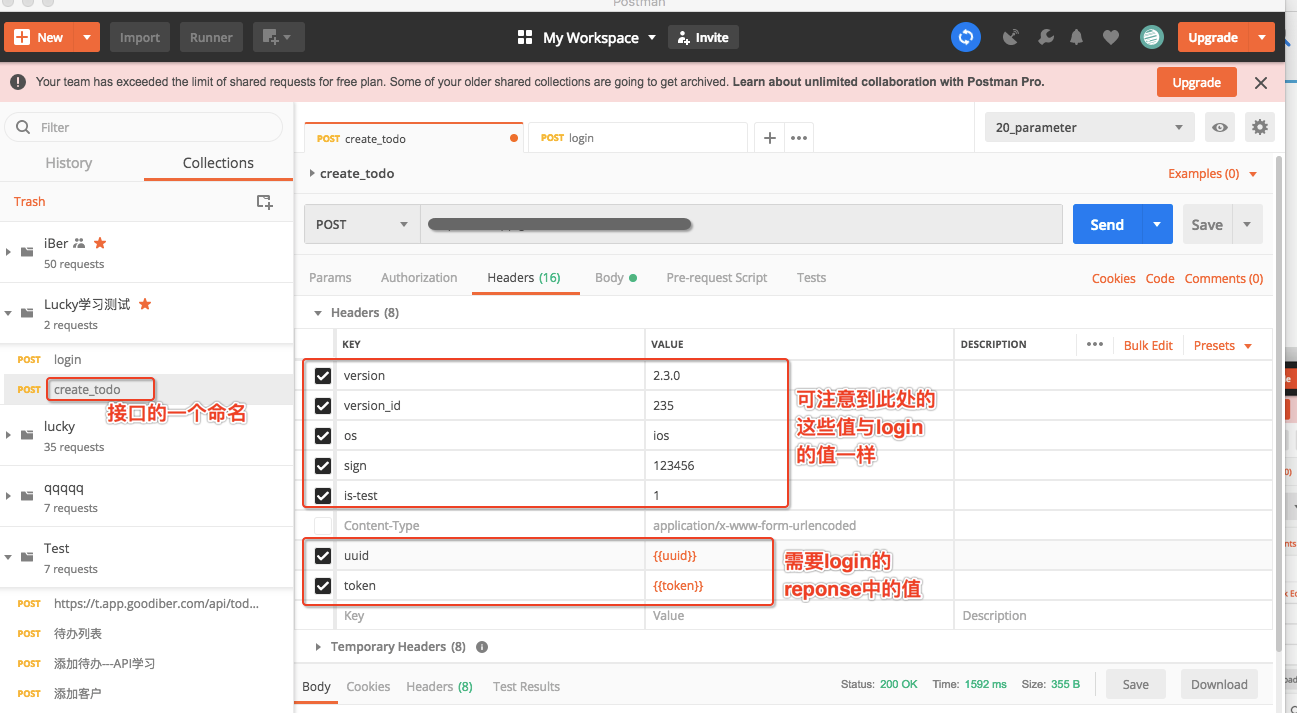Click the Runner button

[211, 38]
